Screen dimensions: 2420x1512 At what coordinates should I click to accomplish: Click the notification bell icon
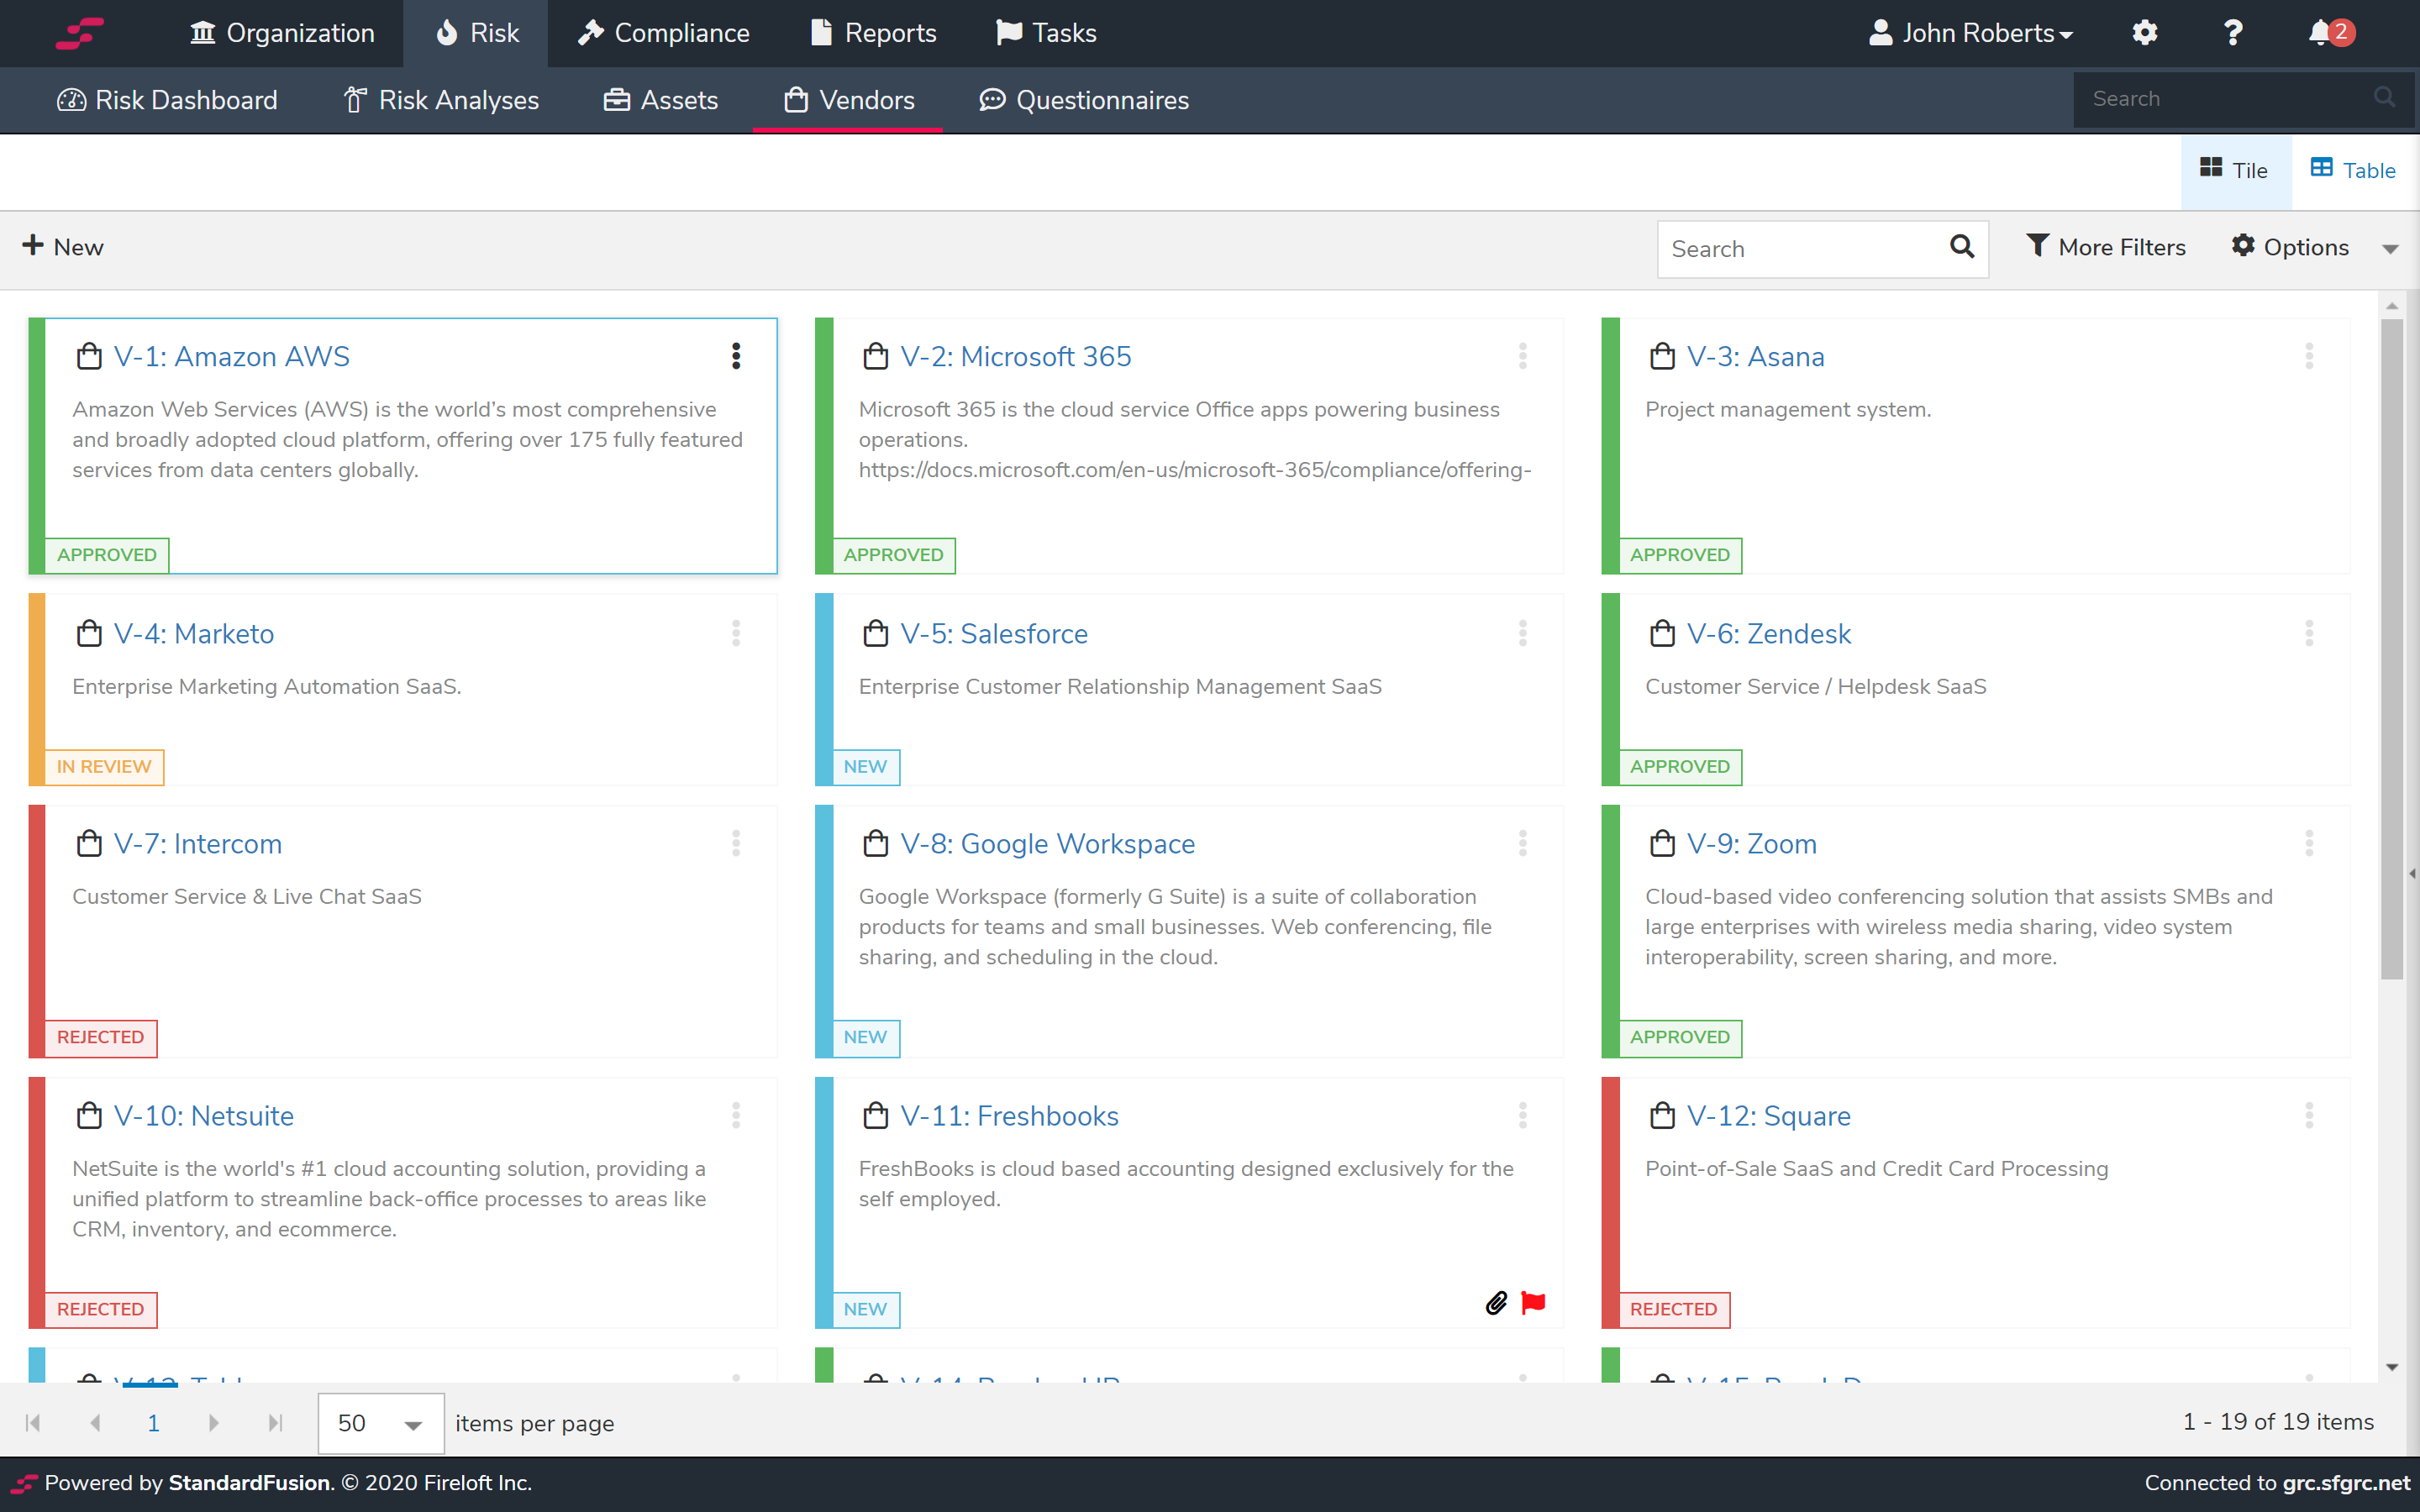tap(2320, 33)
